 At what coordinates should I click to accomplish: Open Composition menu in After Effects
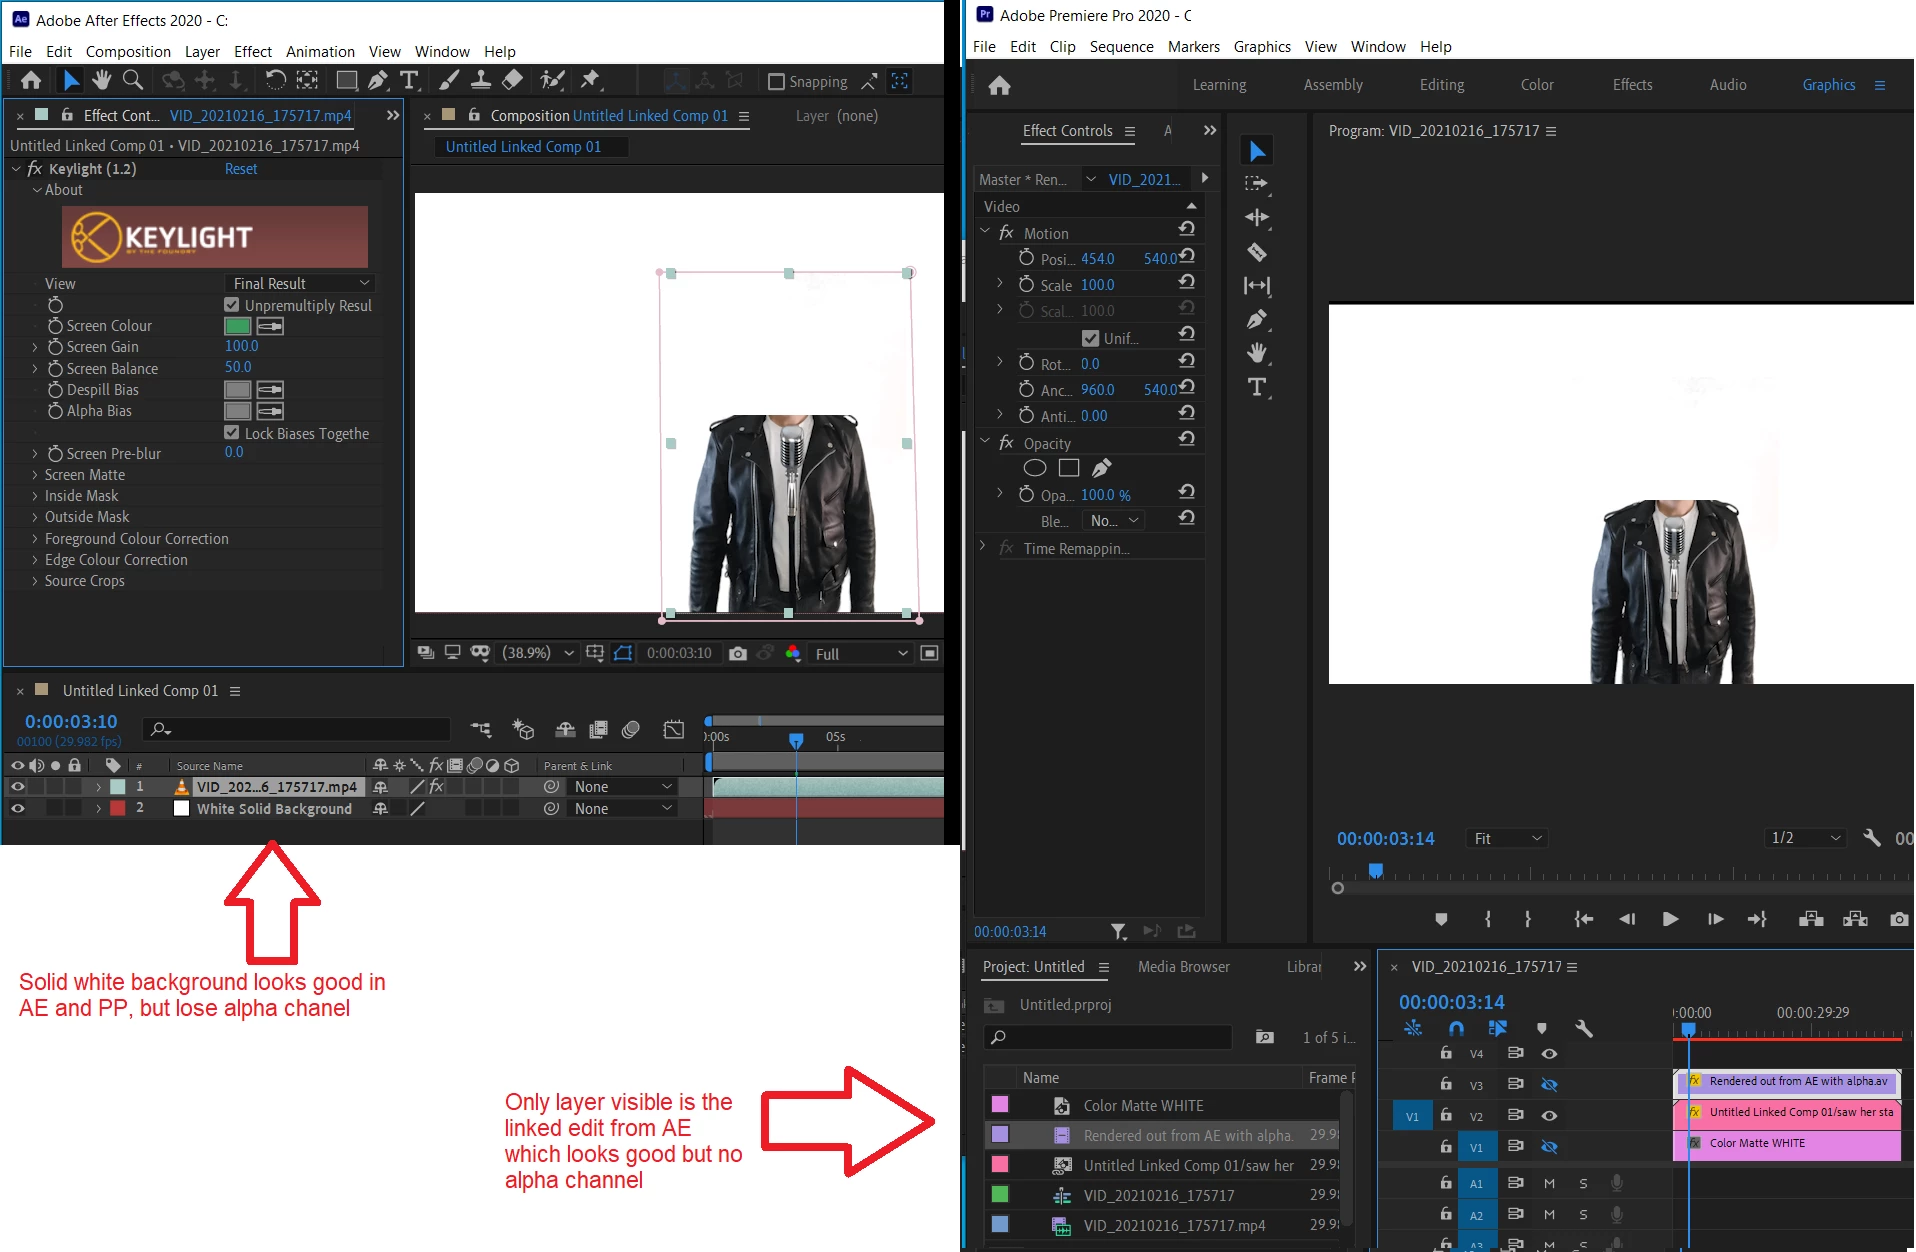(x=128, y=52)
